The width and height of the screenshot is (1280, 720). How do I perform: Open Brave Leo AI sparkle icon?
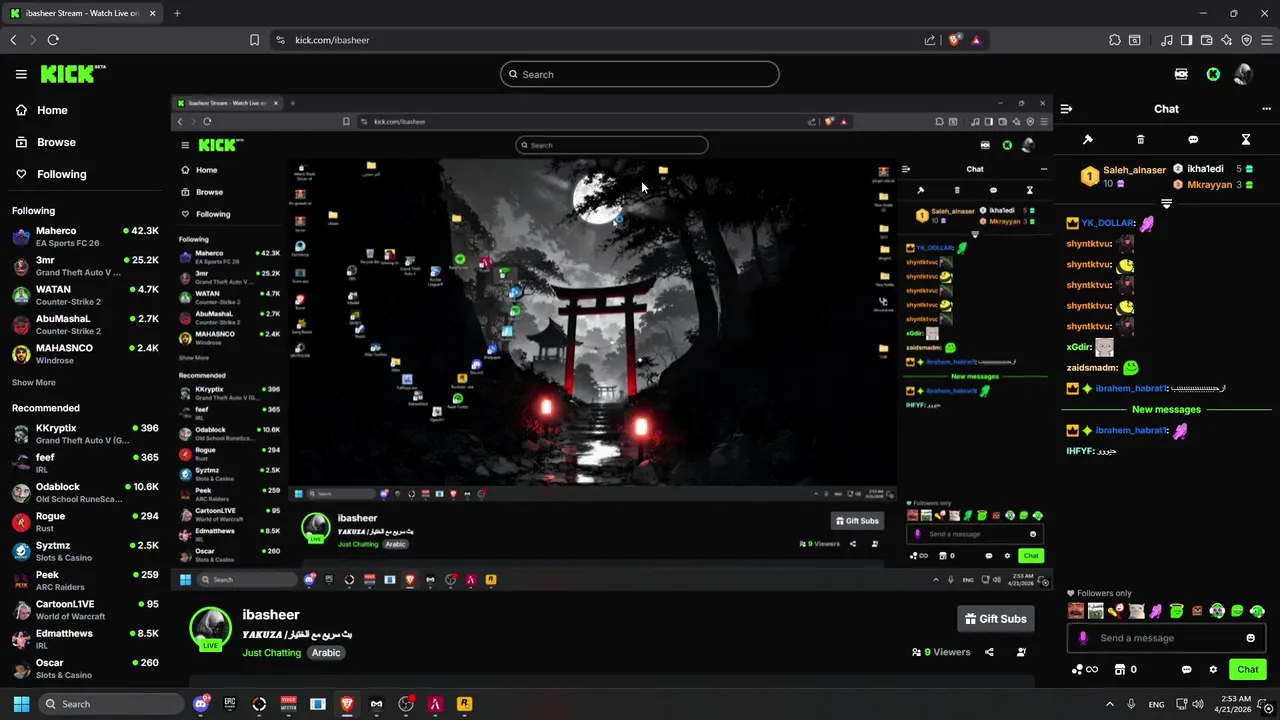coord(1227,40)
